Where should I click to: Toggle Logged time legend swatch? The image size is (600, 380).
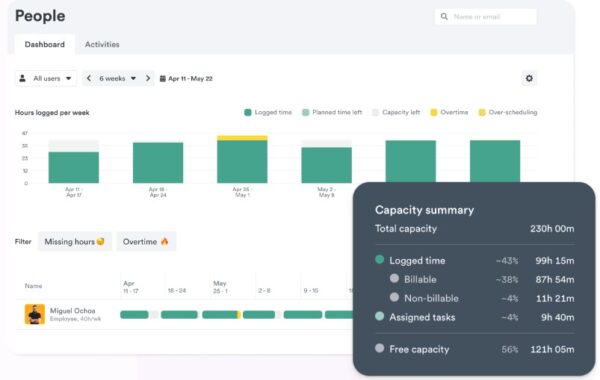(248, 113)
